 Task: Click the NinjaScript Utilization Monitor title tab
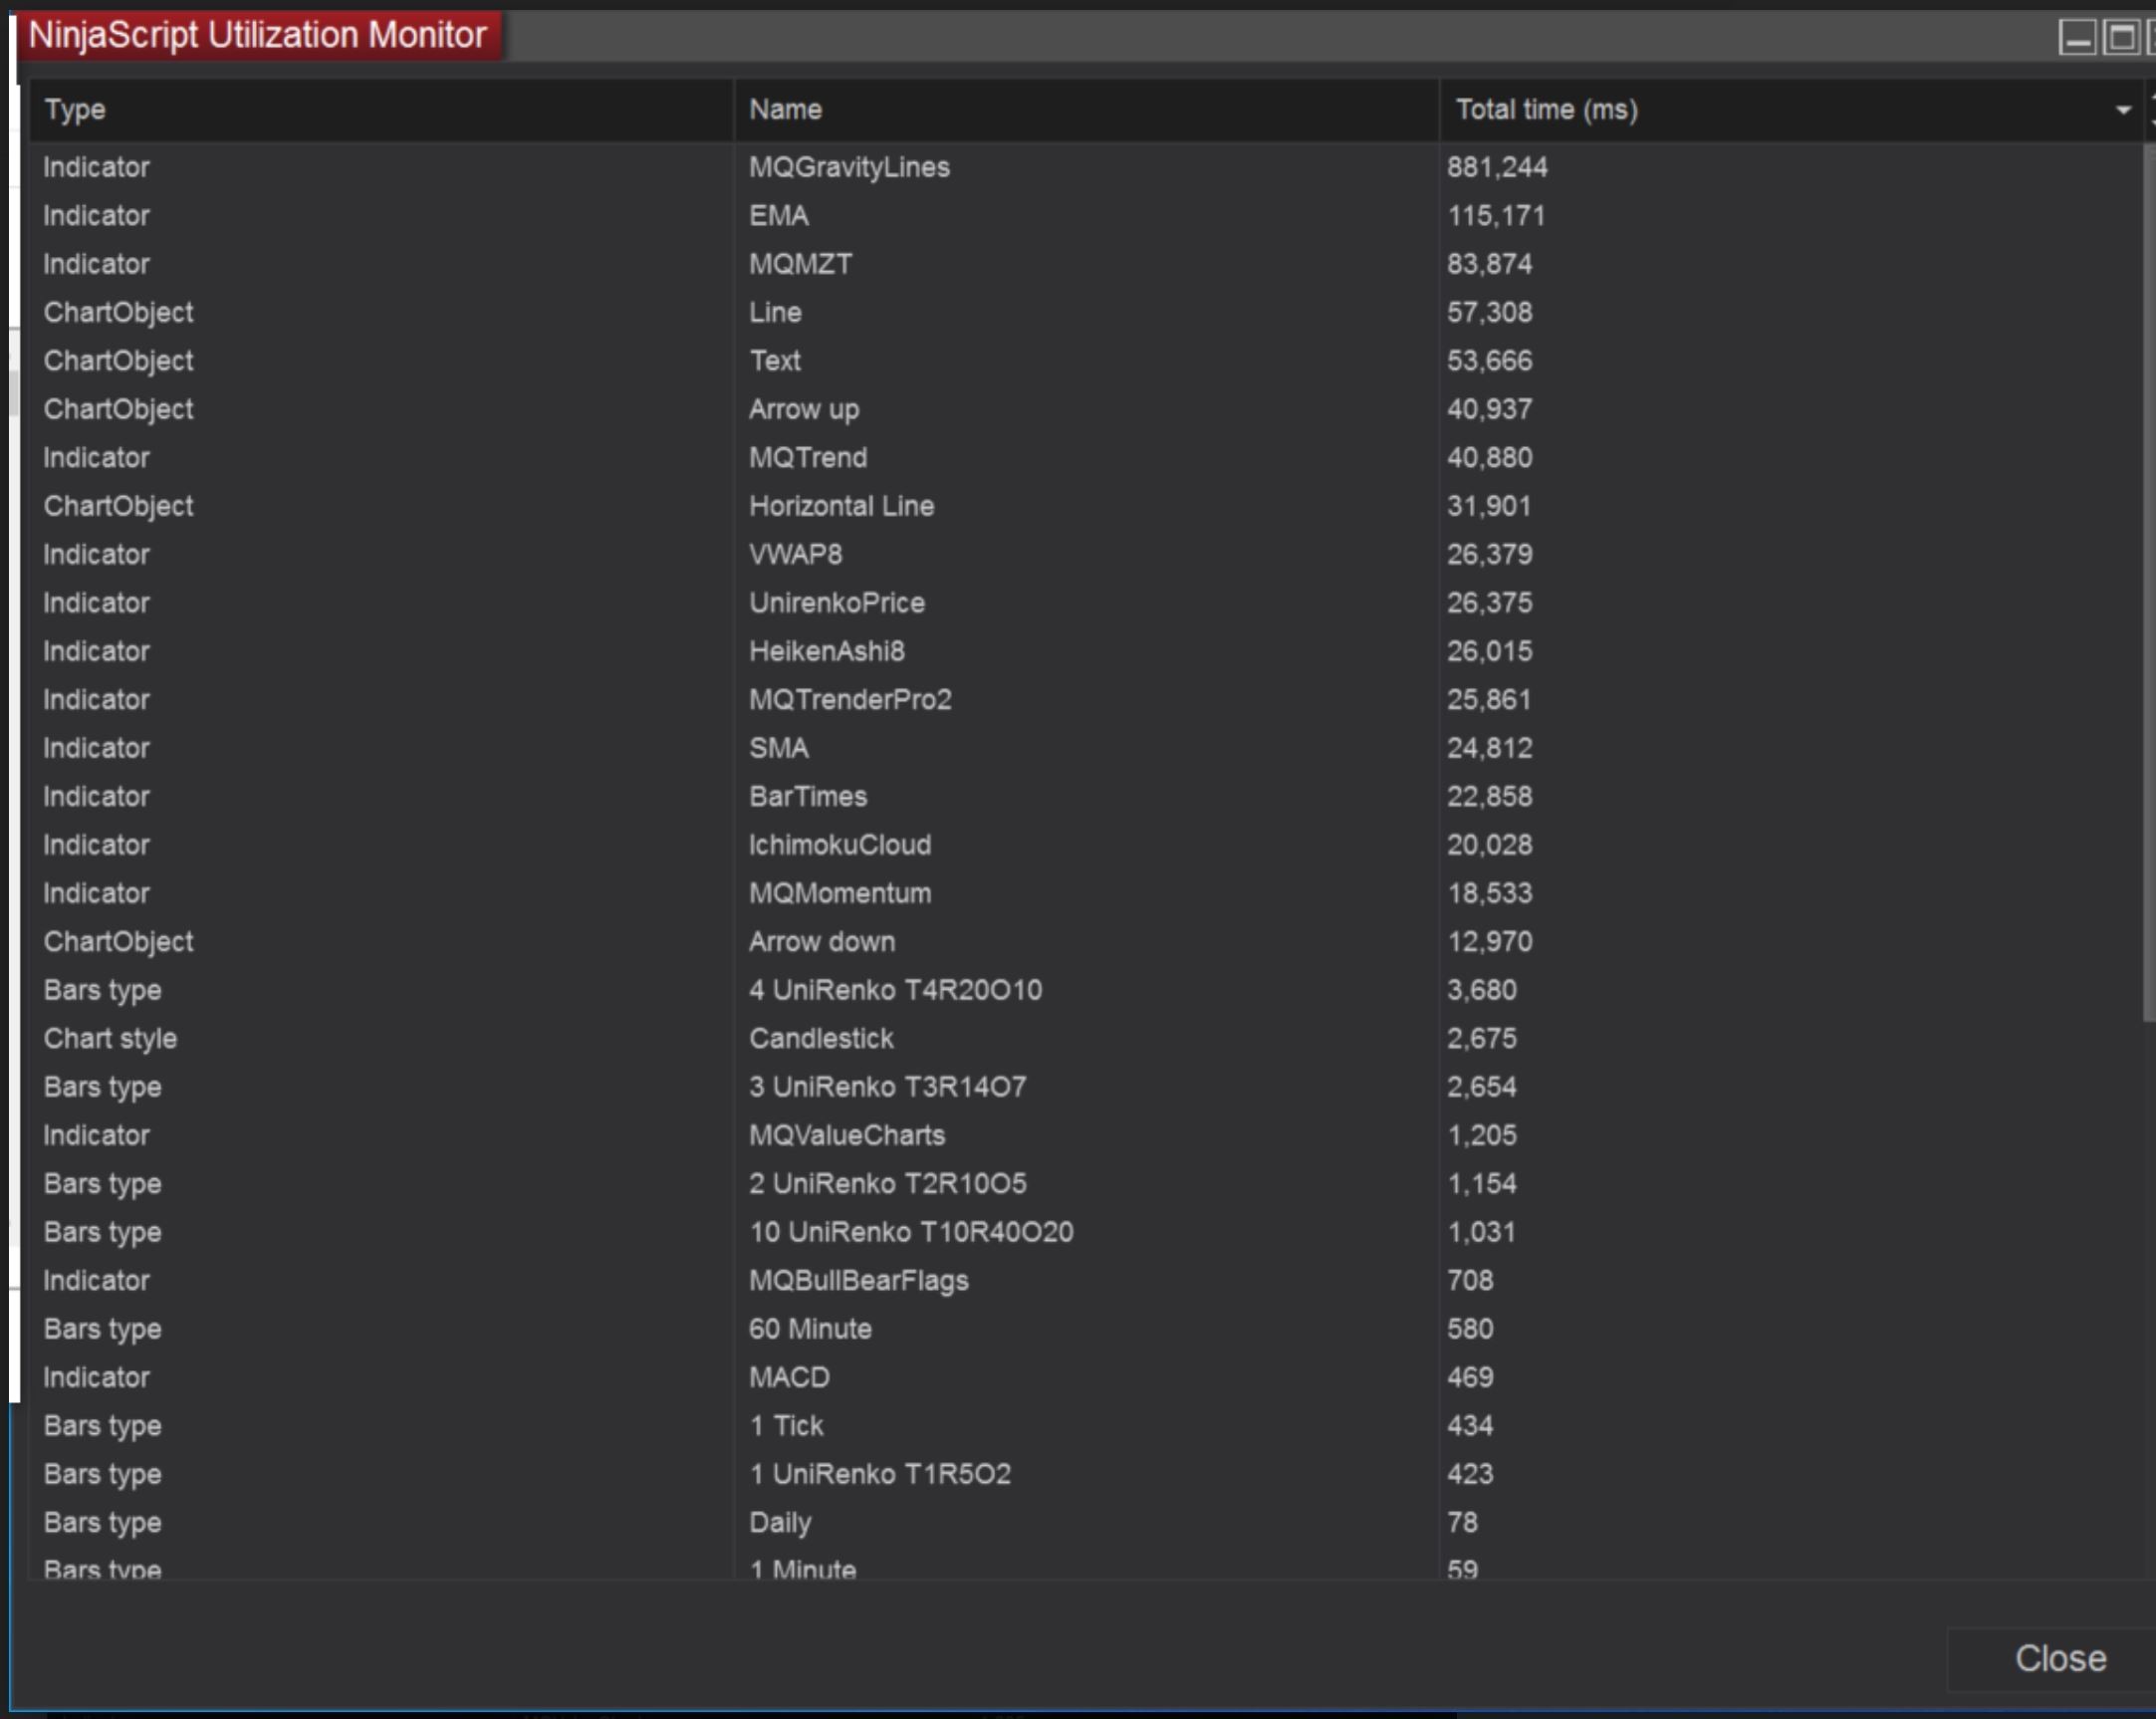pos(258,36)
